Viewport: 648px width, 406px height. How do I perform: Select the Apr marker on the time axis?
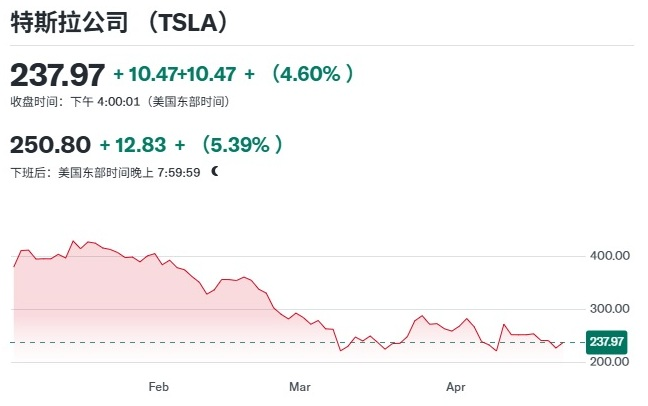pyautogui.click(x=456, y=385)
